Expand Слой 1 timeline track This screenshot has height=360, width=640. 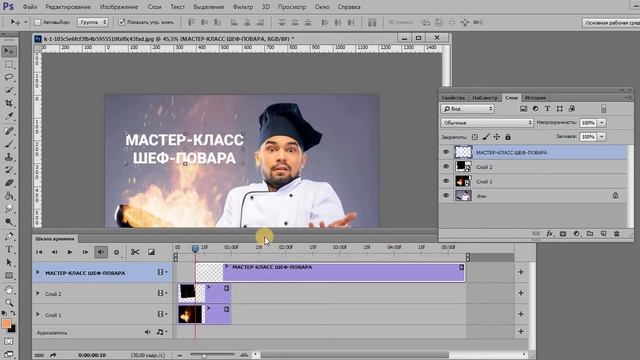38,314
